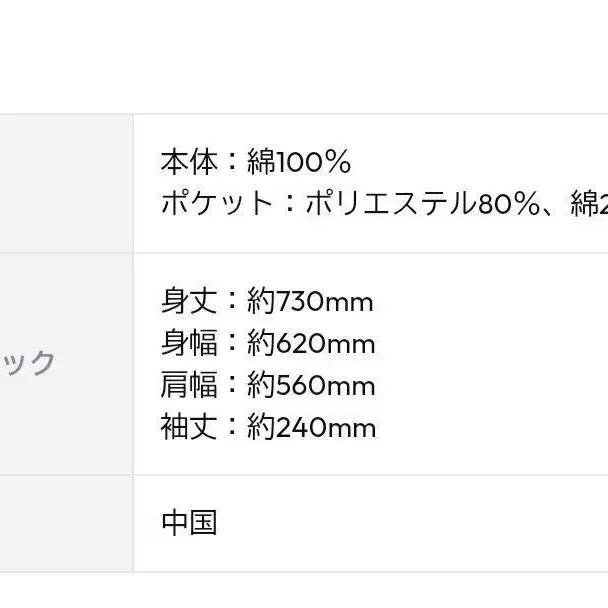This screenshot has height=608, width=608.
Task: Click the ポリエステル80% text
Action: click(x=423, y=203)
